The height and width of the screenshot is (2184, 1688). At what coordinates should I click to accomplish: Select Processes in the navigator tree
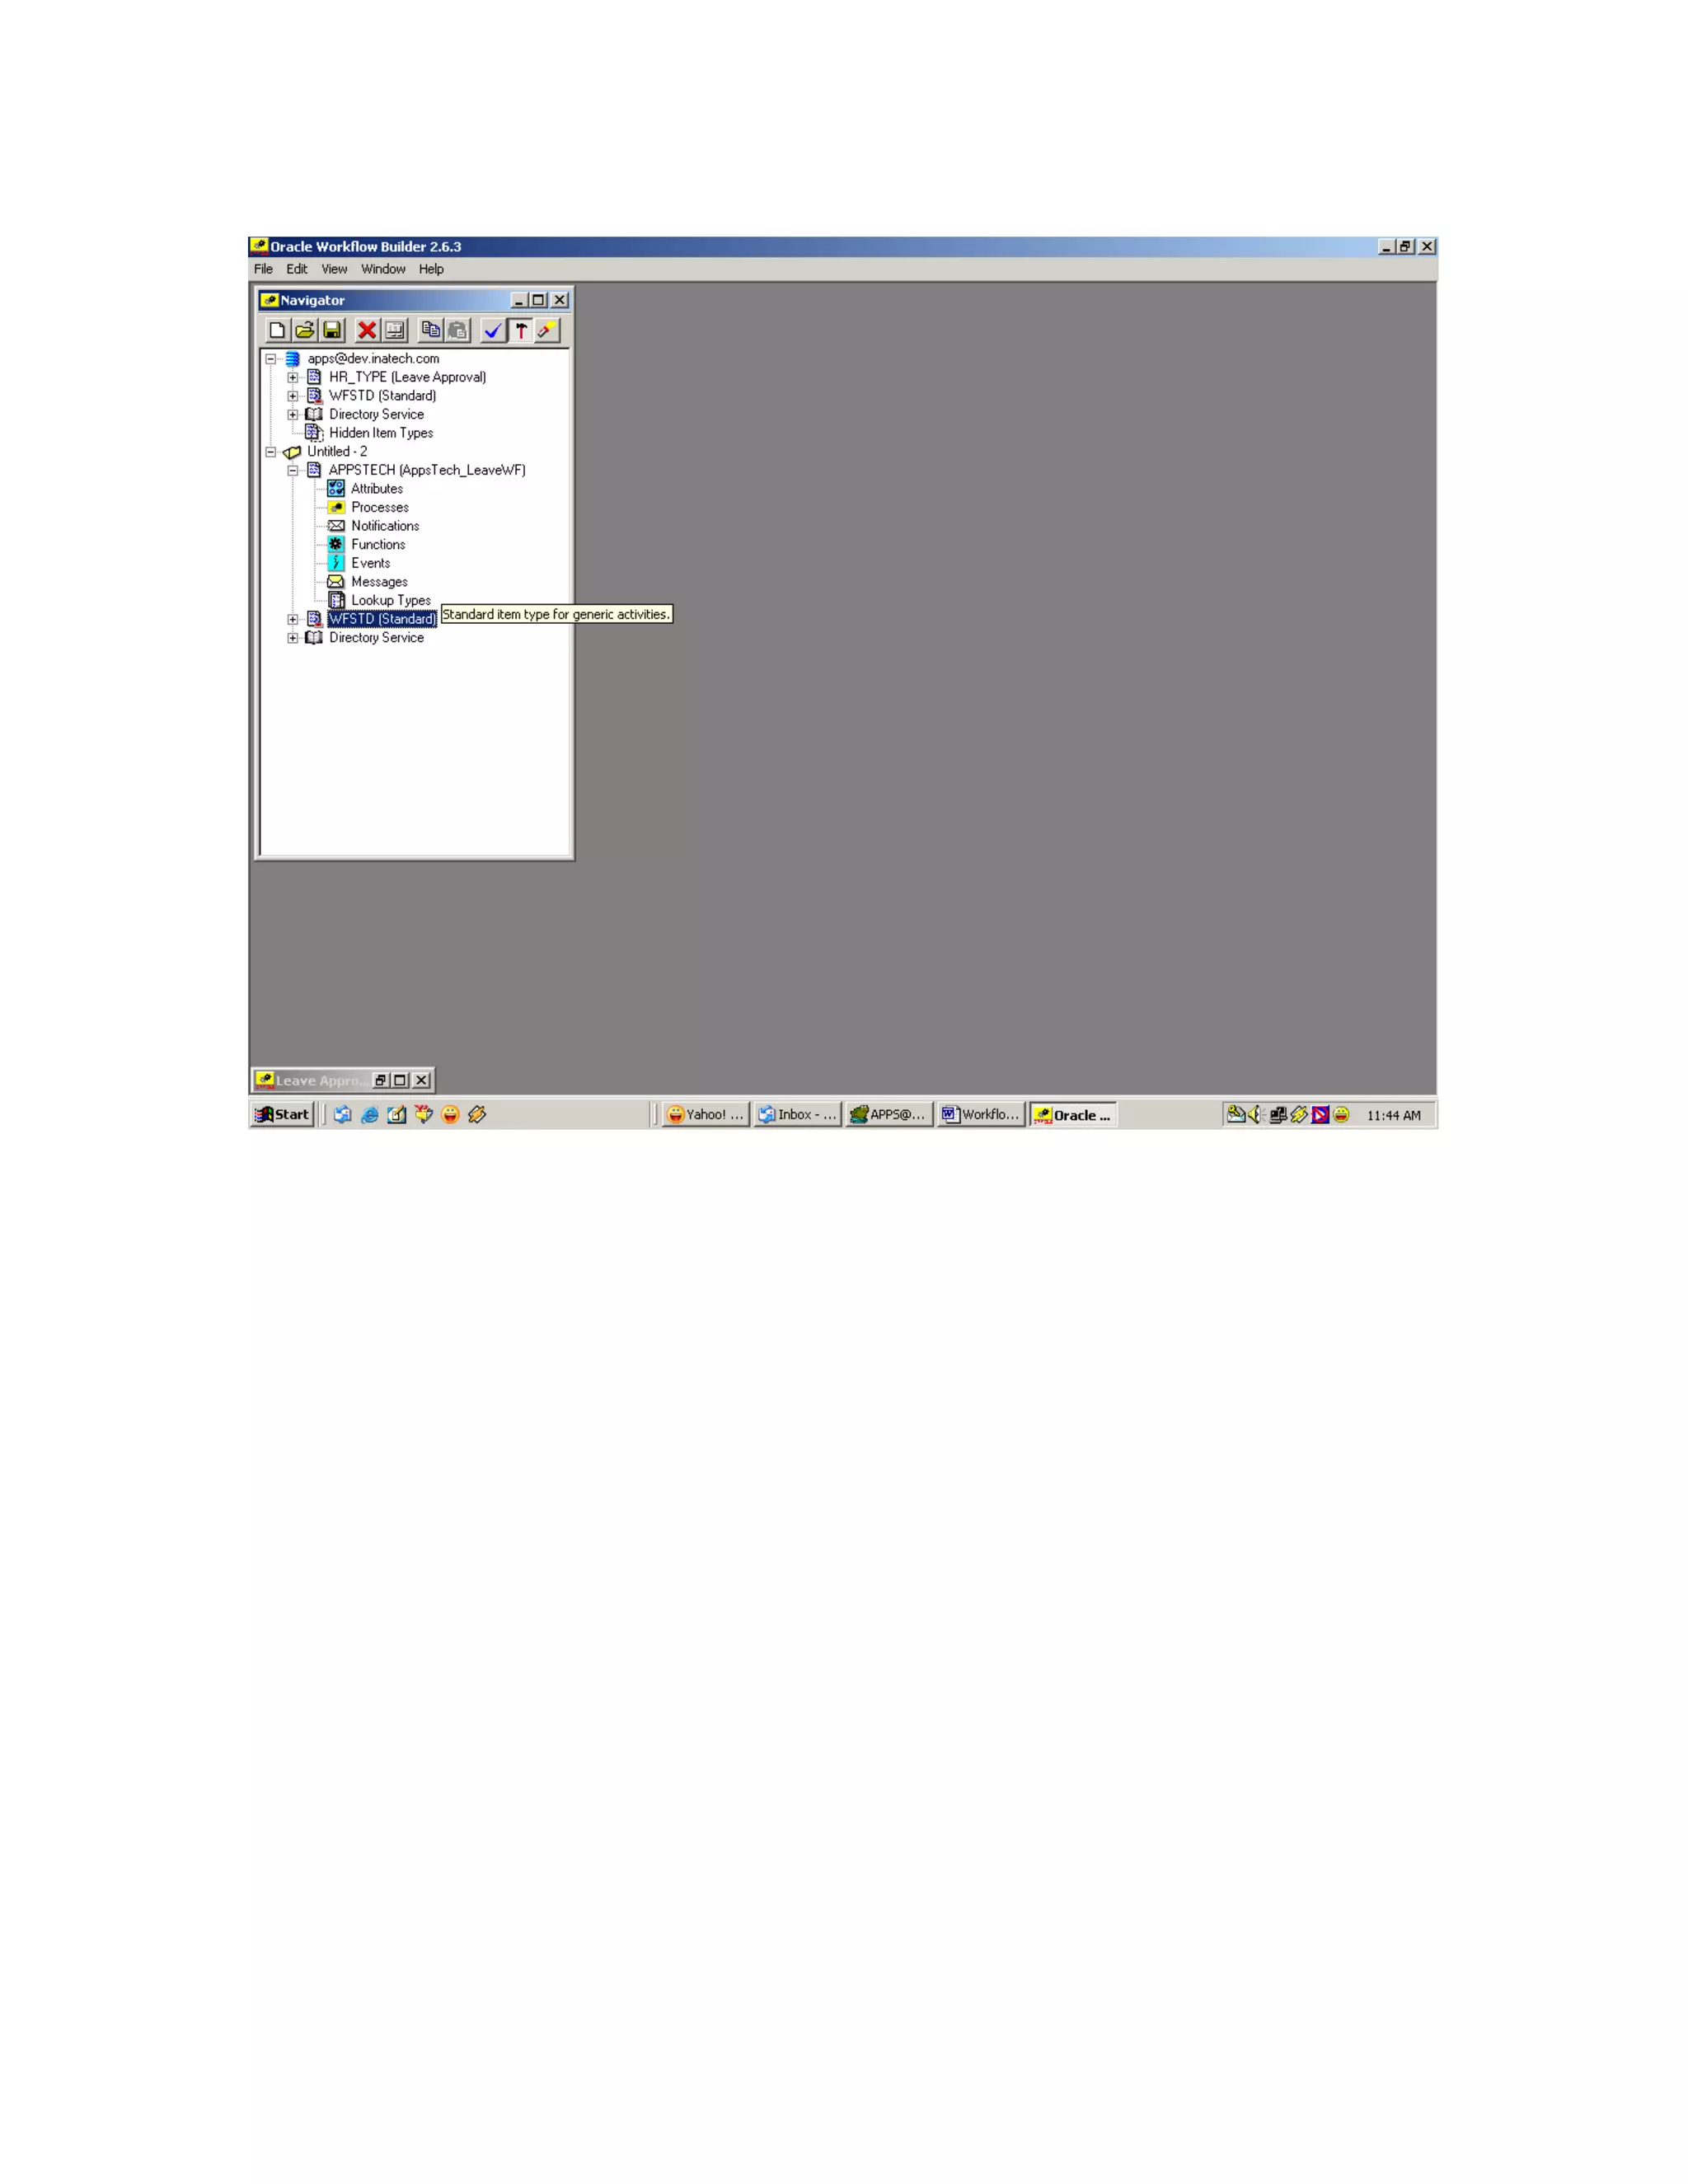[379, 507]
